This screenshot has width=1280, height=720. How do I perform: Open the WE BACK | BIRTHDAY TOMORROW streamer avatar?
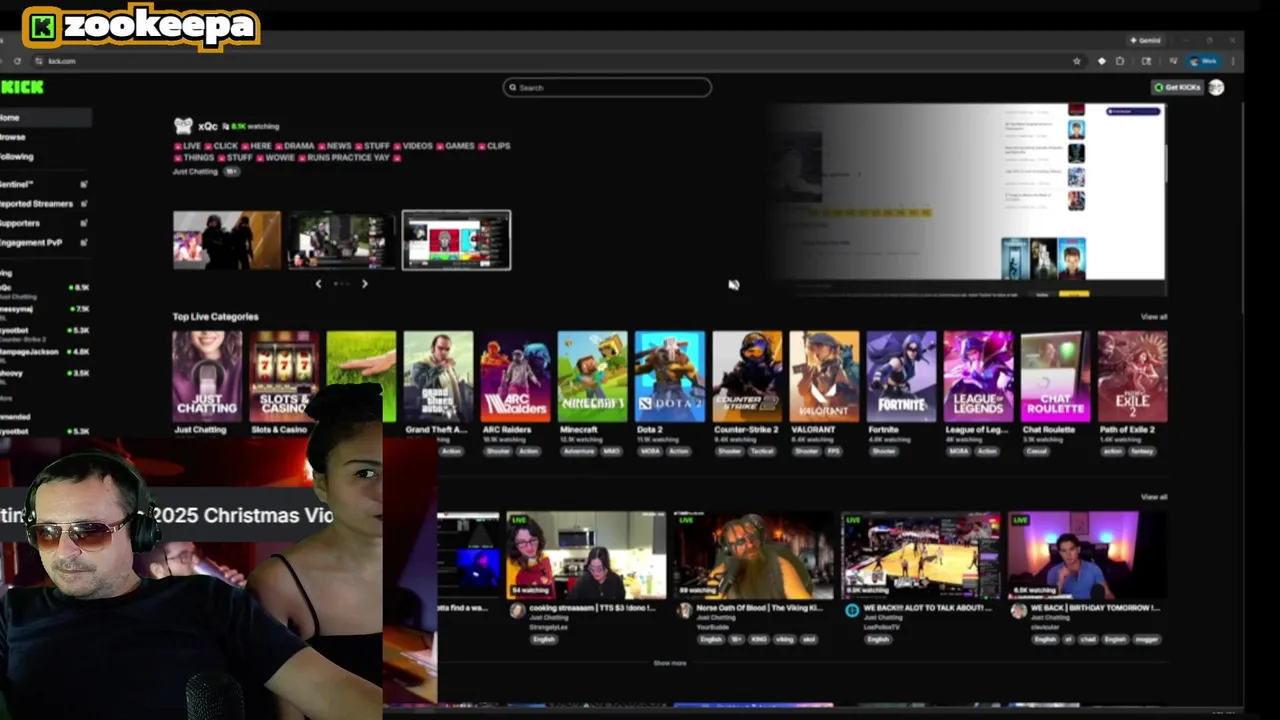(1019, 611)
